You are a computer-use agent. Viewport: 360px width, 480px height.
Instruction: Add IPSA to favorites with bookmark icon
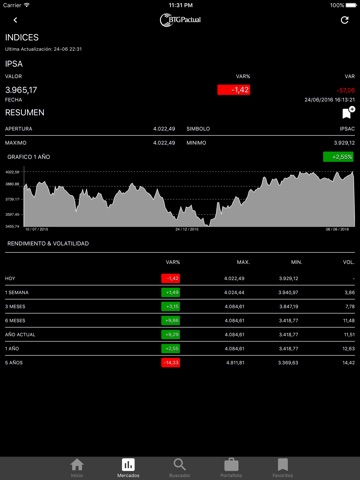point(348,113)
